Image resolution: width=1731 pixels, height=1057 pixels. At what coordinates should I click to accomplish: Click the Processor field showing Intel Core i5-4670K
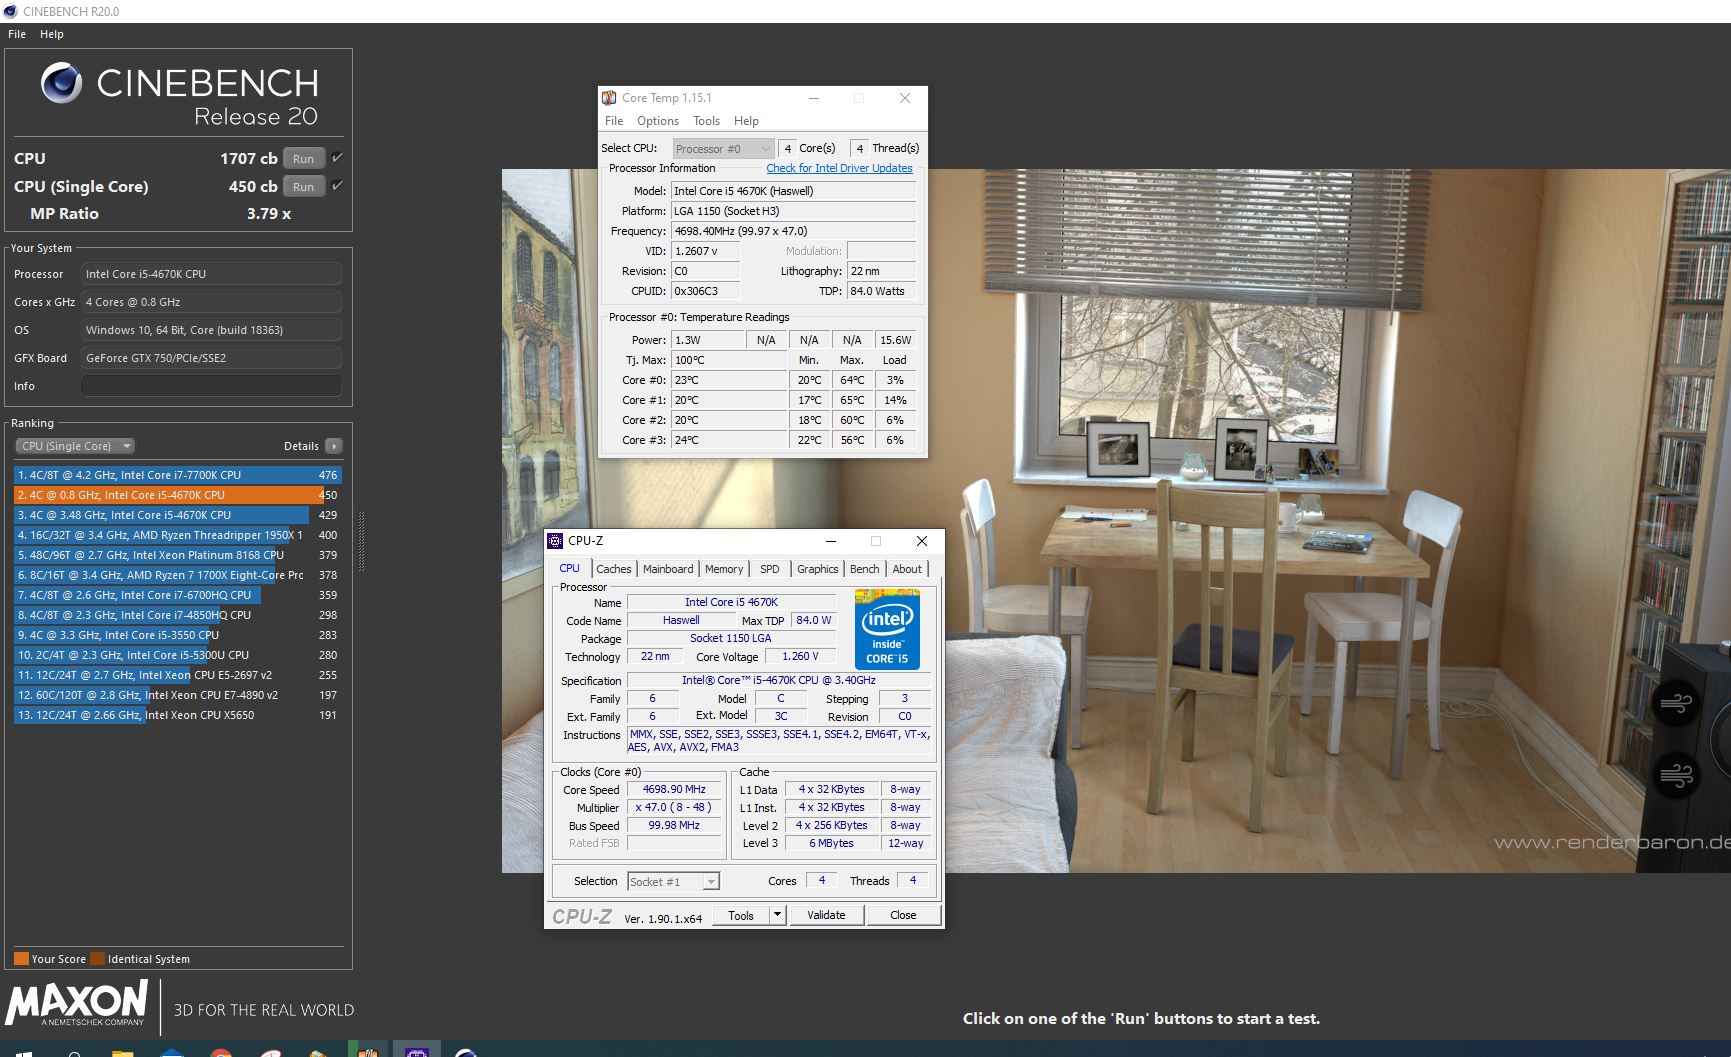click(211, 274)
